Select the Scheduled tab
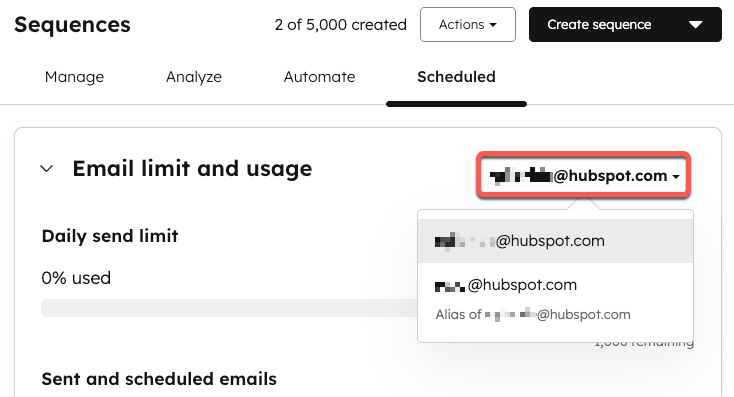 pos(456,77)
